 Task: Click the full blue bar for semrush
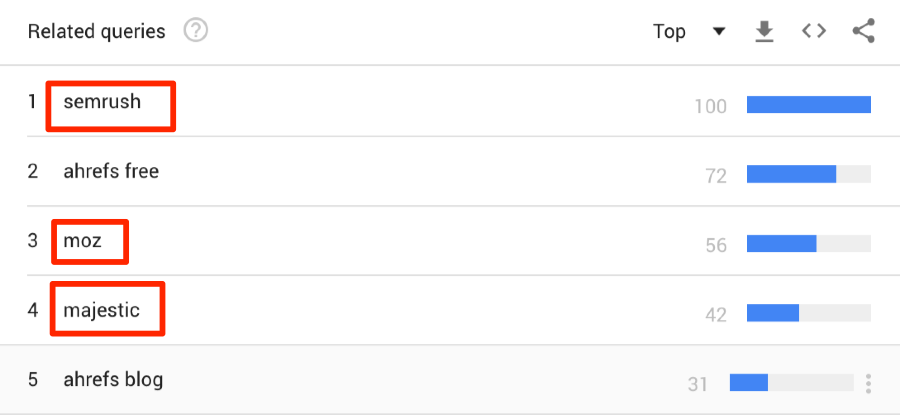[809, 104]
